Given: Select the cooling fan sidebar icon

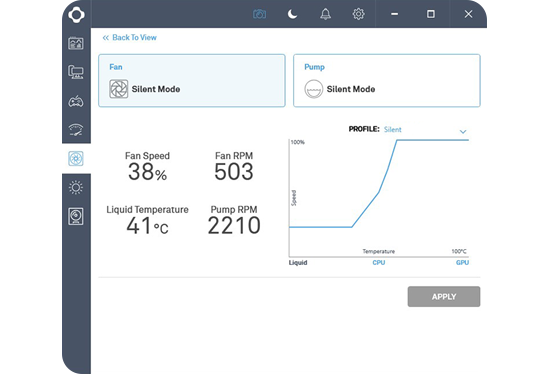Looking at the screenshot, I should (76, 158).
